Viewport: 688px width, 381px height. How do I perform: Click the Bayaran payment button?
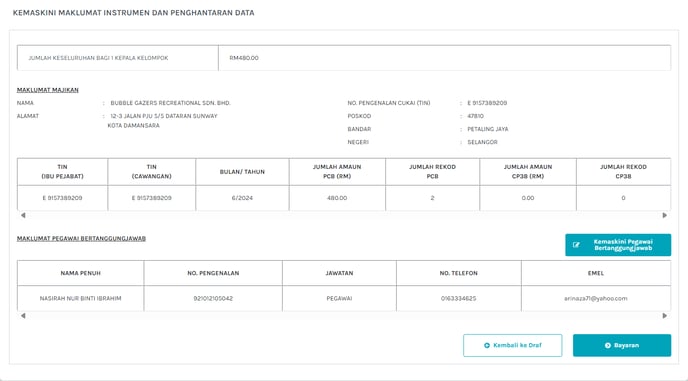(x=622, y=345)
